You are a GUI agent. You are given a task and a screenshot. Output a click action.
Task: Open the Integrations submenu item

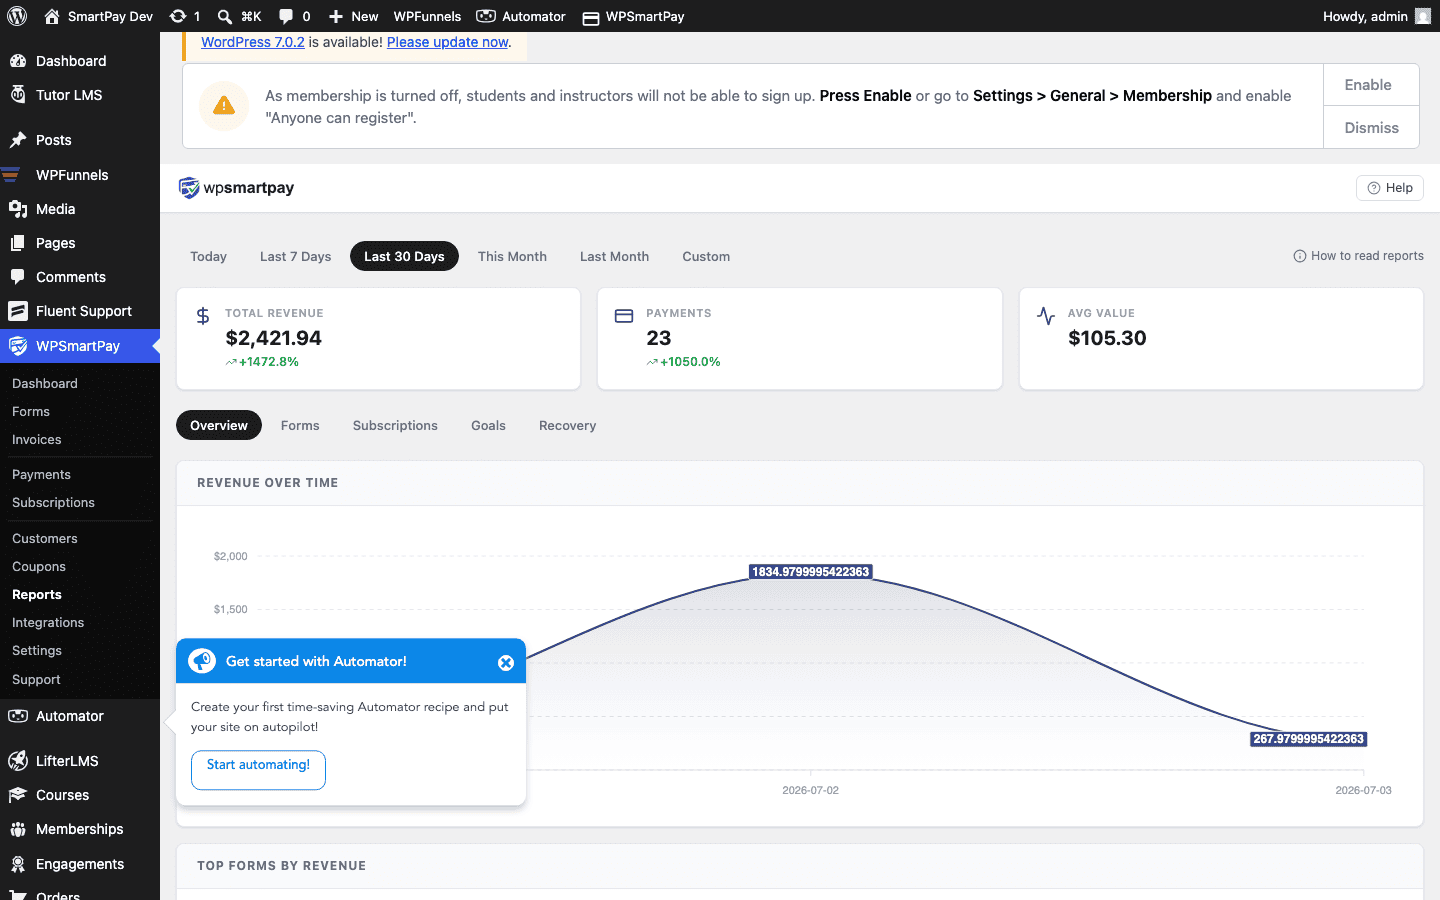[48, 622]
